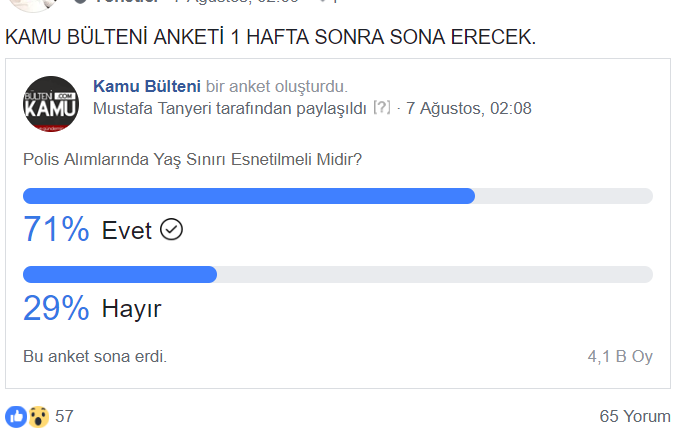This screenshot has width=683, height=441.
Task: Click the 'Bu anket sona erdi' notice
Action: [95, 356]
